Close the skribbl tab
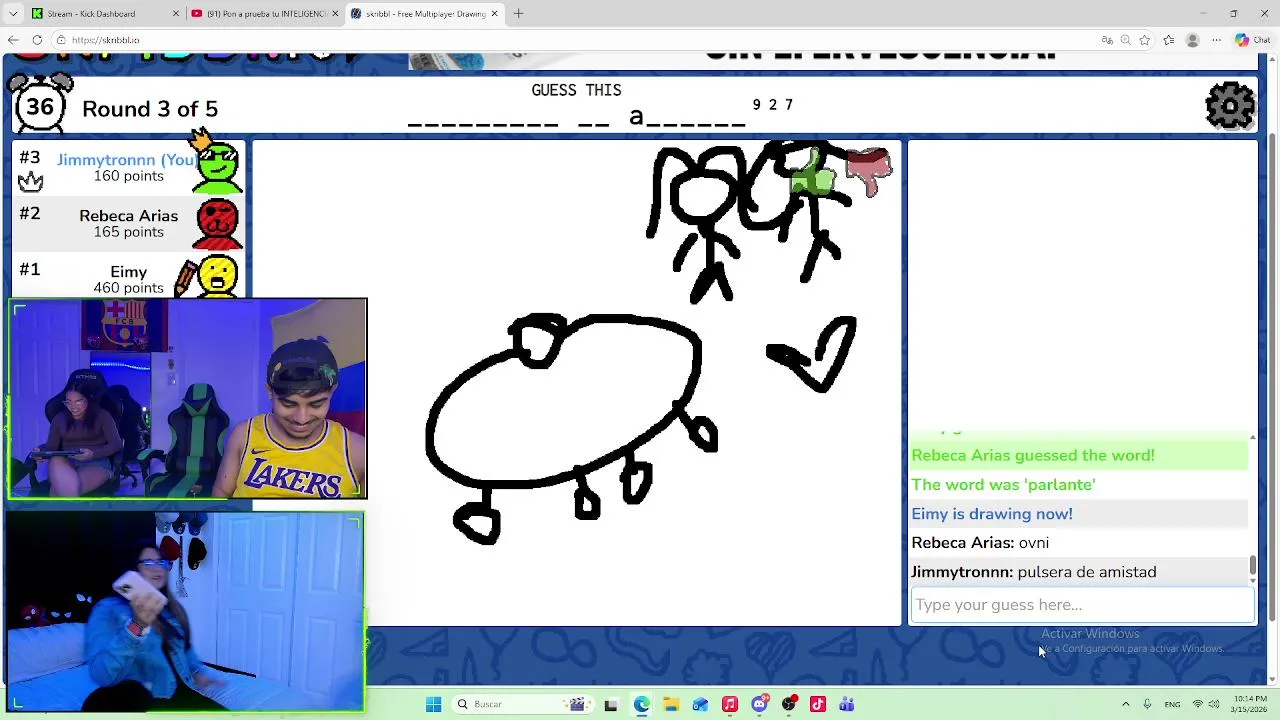 (x=494, y=14)
